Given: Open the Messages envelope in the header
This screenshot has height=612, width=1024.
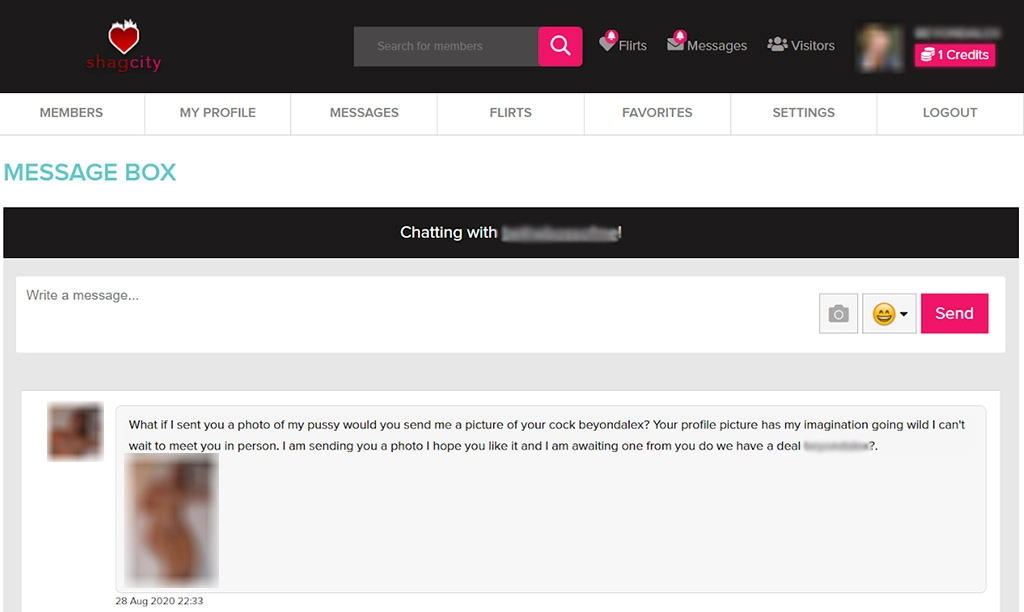Looking at the screenshot, I should pos(707,45).
